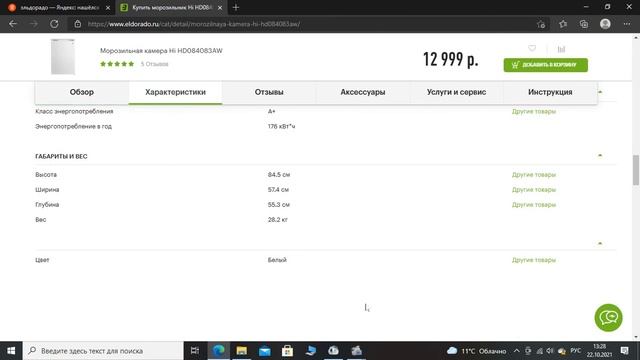Viewport: 640px width, 360px height.
Task: Click the page vertical scrollbar thumb
Action: [x=636, y=170]
